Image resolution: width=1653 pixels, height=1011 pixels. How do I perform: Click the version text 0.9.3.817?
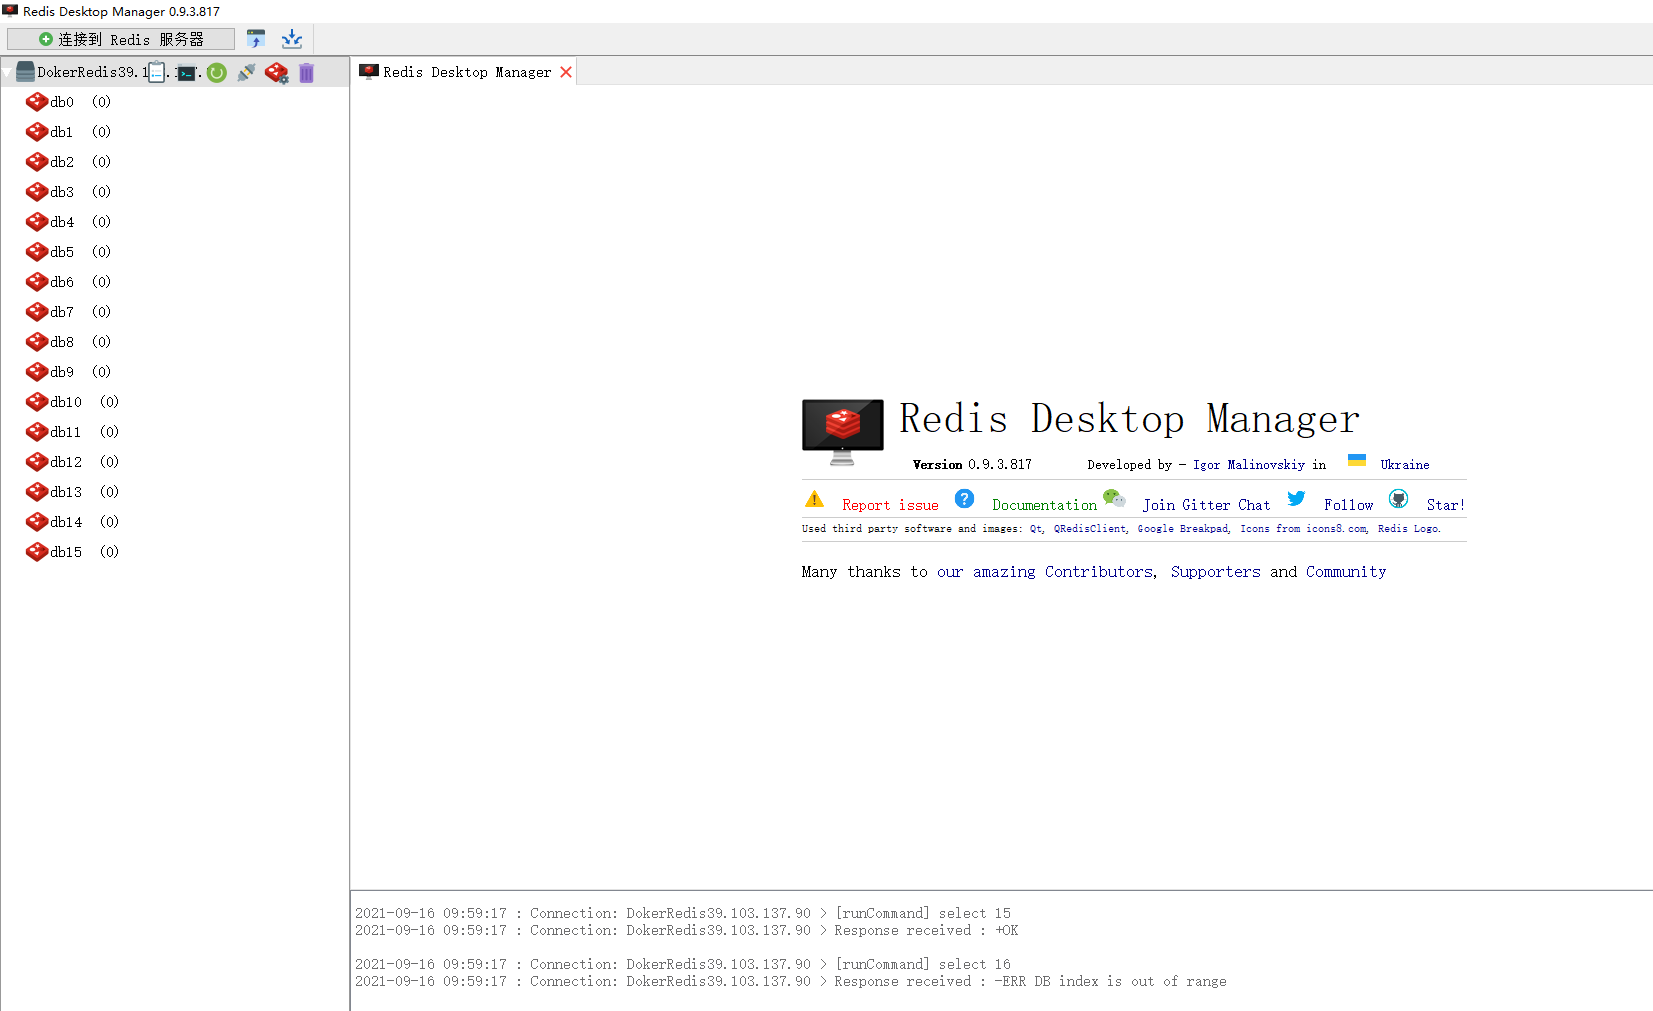[x=999, y=465]
